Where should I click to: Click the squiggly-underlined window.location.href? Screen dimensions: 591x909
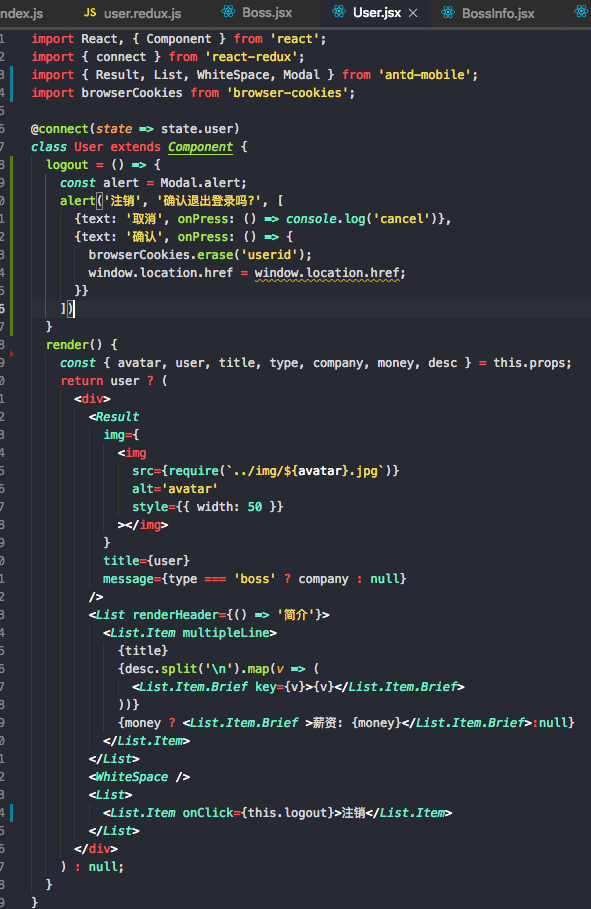329,273
